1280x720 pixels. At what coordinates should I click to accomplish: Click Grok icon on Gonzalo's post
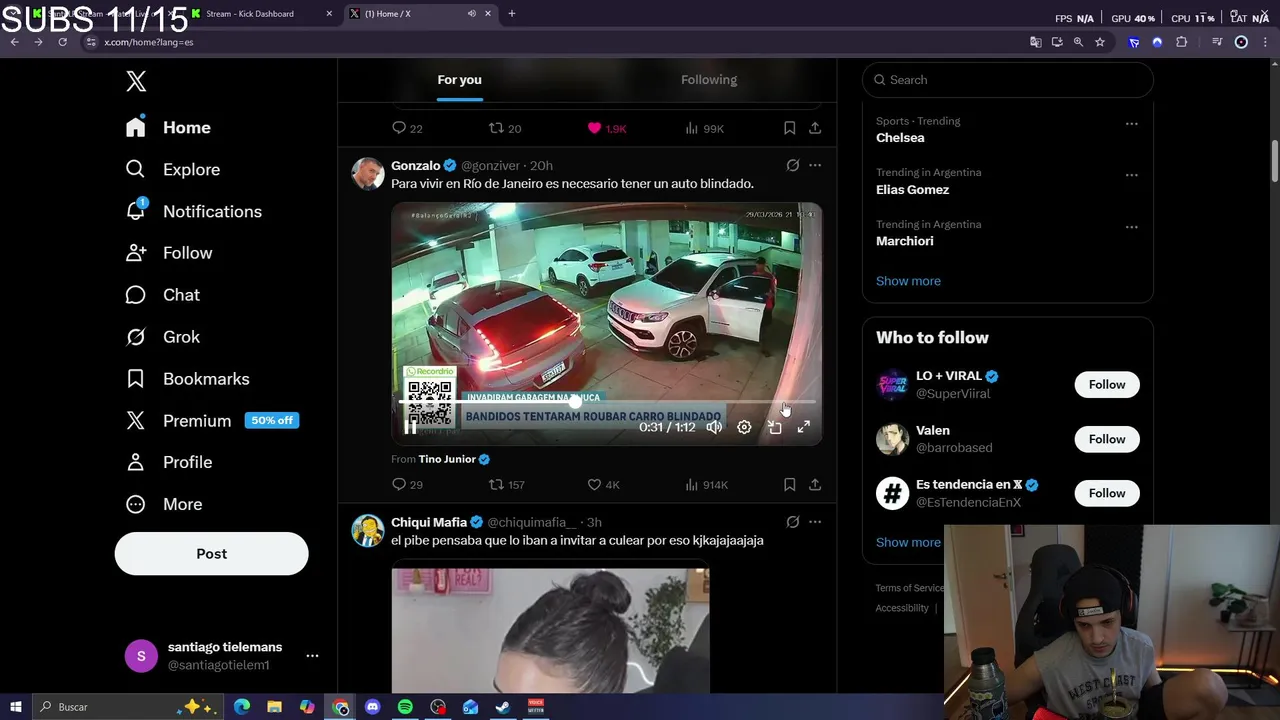tap(792, 165)
